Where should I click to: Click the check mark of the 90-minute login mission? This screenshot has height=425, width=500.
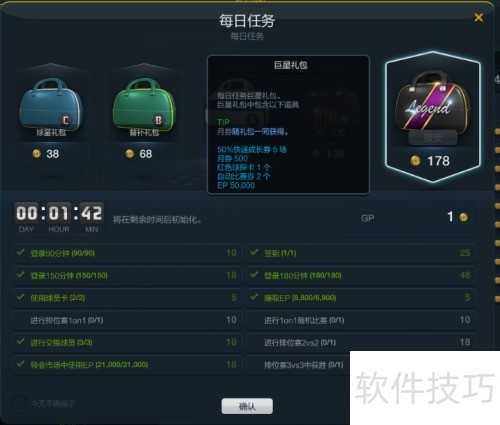pos(21,252)
